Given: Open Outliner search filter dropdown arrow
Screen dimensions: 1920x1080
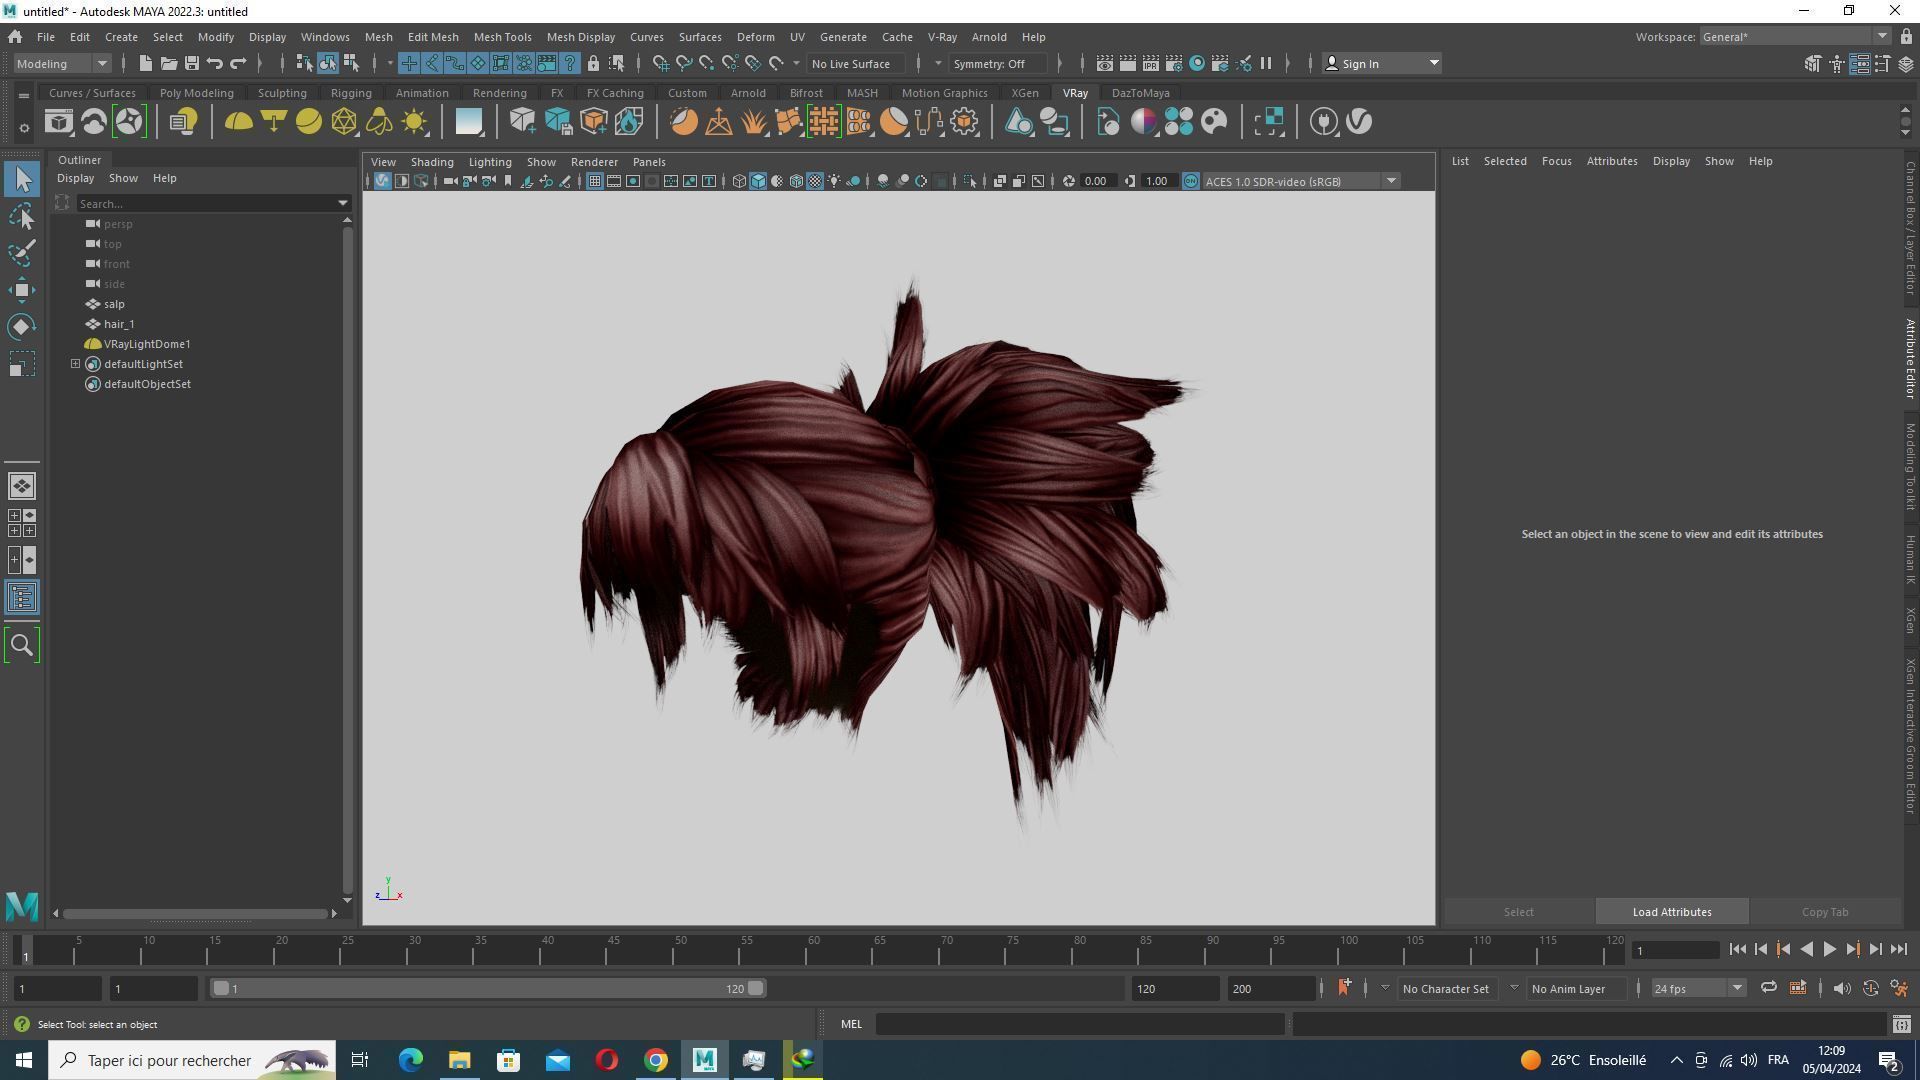Looking at the screenshot, I should pos(342,203).
